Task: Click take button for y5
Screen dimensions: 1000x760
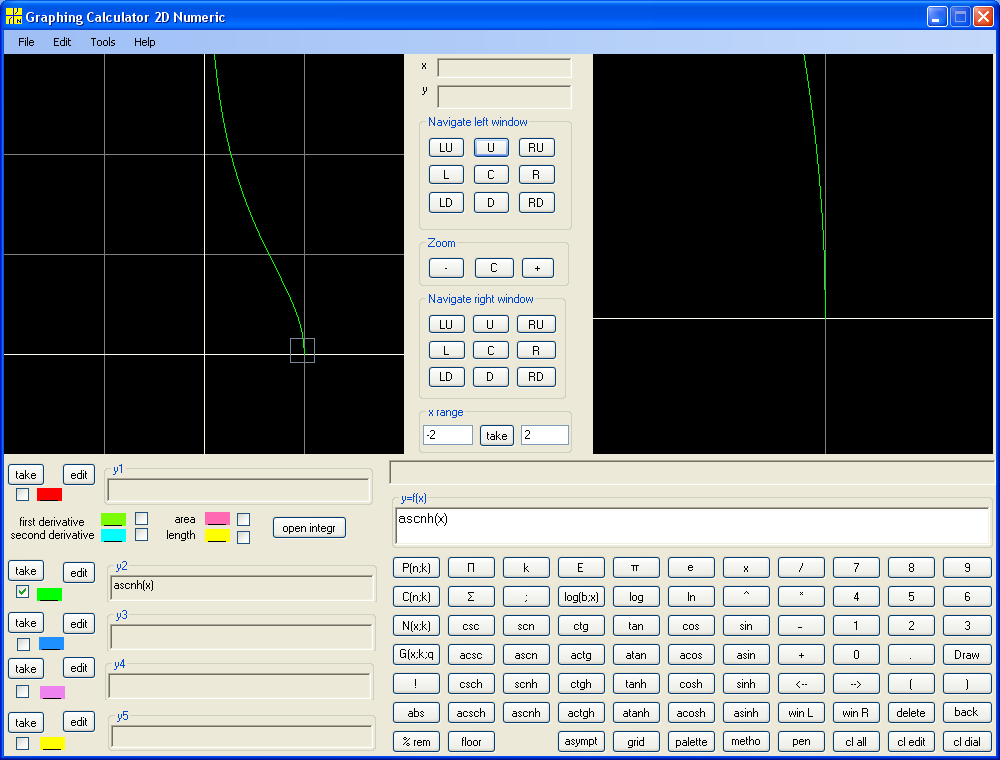Action: point(26,722)
